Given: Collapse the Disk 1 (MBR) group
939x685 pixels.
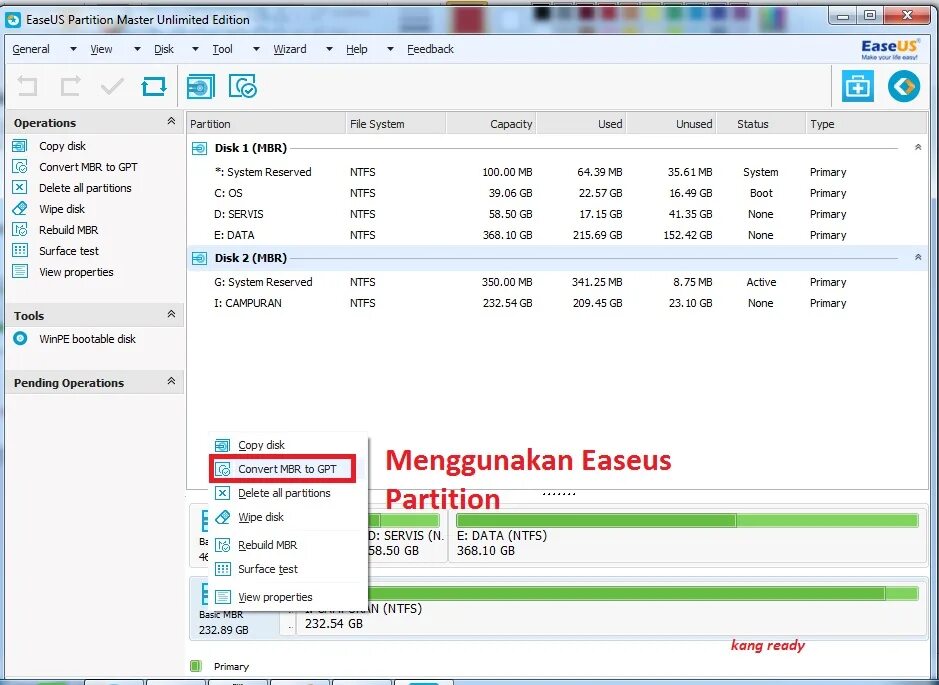Looking at the screenshot, I should [x=917, y=147].
